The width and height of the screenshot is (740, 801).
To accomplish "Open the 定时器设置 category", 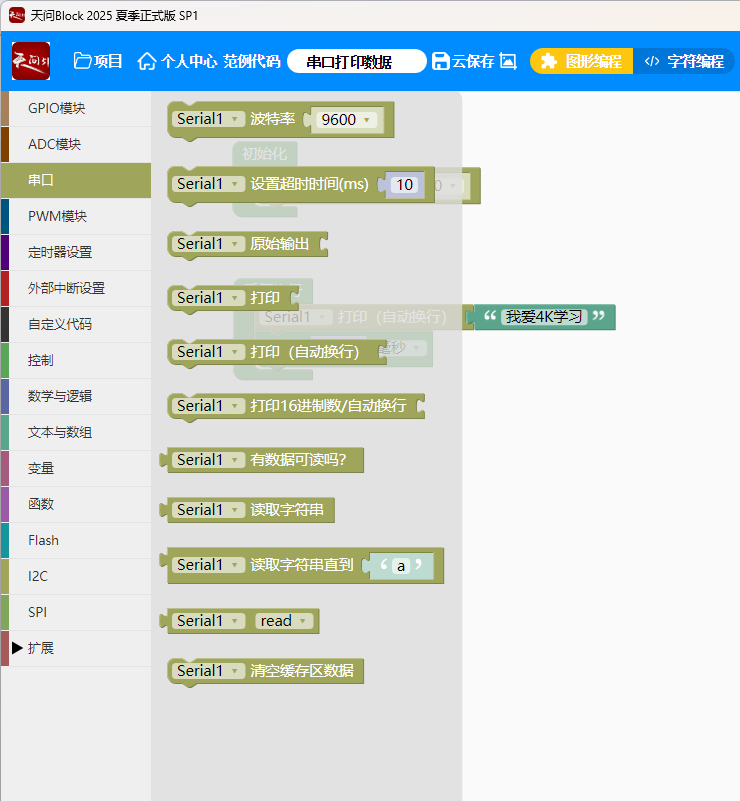I will pyautogui.click(x=59, y=252).
